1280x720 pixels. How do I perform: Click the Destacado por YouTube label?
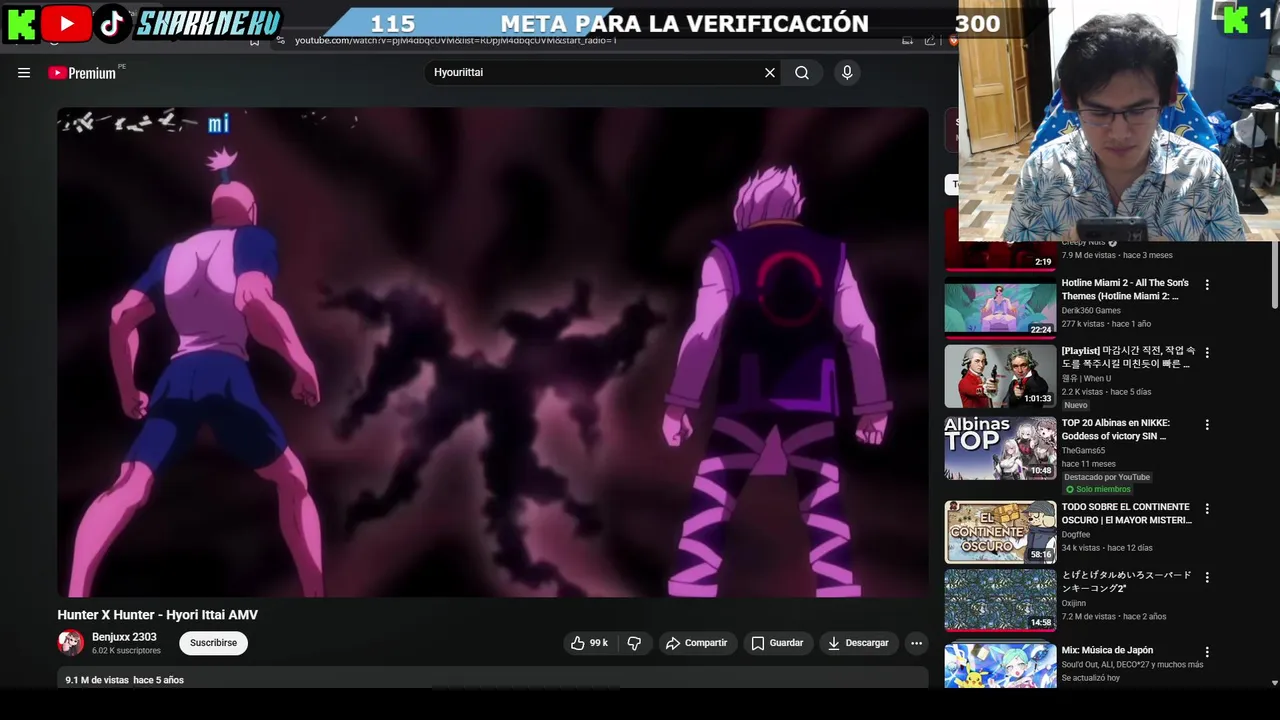[1107, 477]
